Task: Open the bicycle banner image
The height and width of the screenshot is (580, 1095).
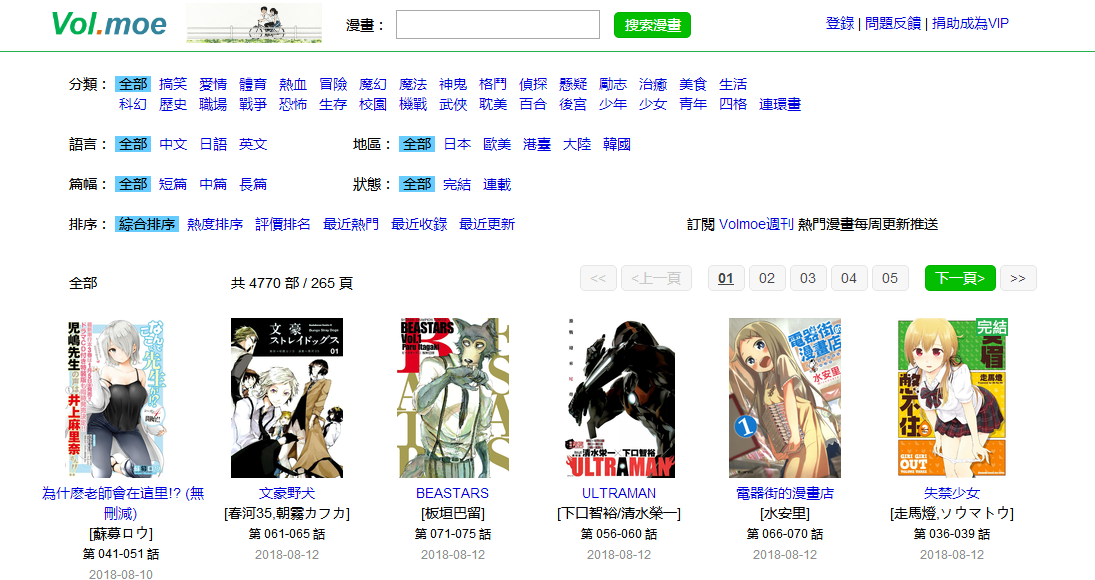Action: [254, 23]
